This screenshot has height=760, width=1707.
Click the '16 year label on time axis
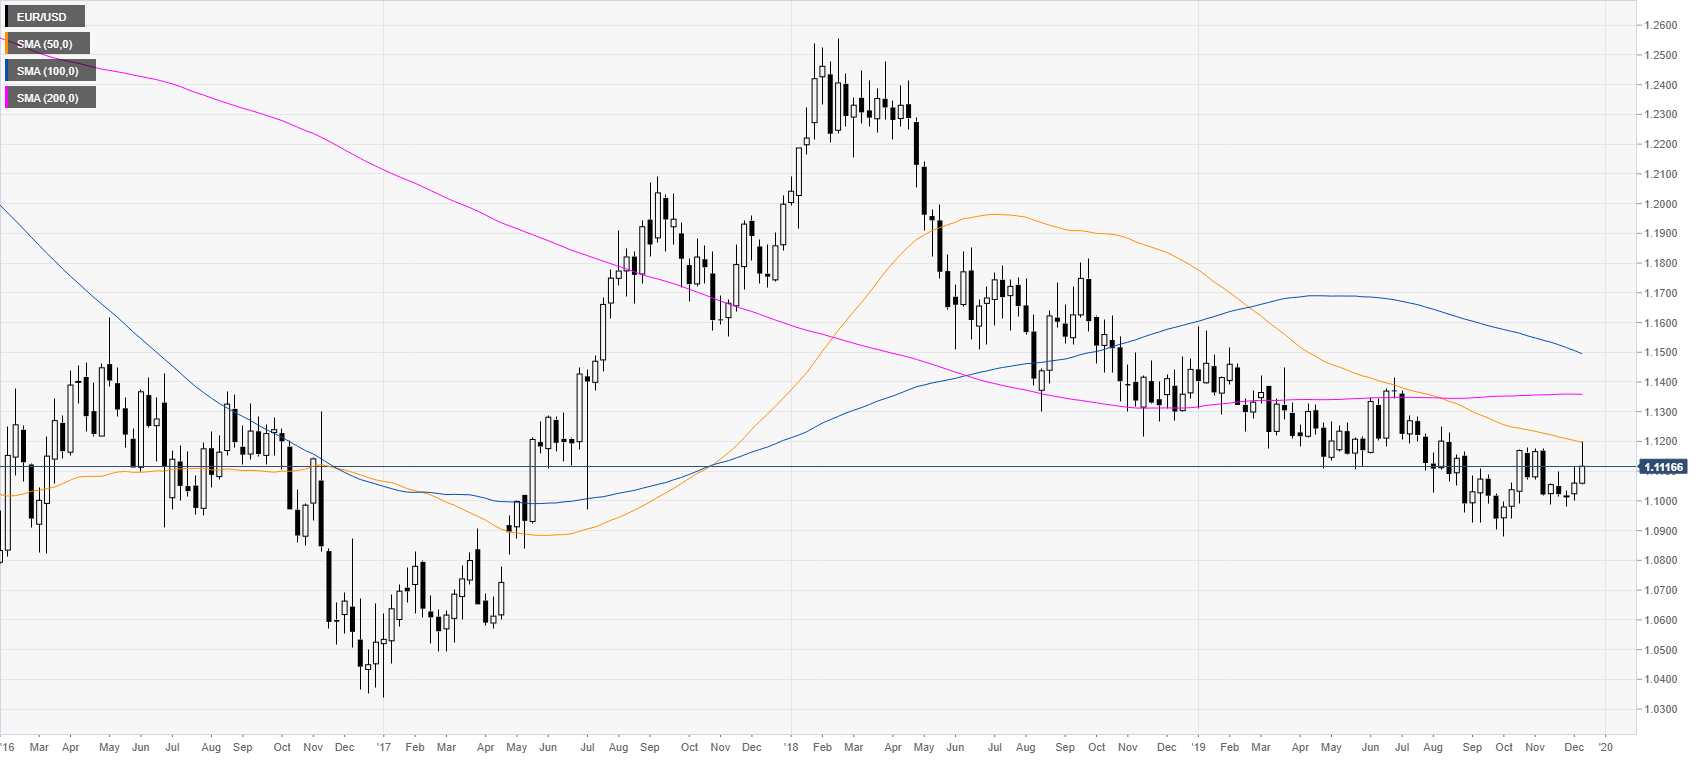tap(7, 747)
